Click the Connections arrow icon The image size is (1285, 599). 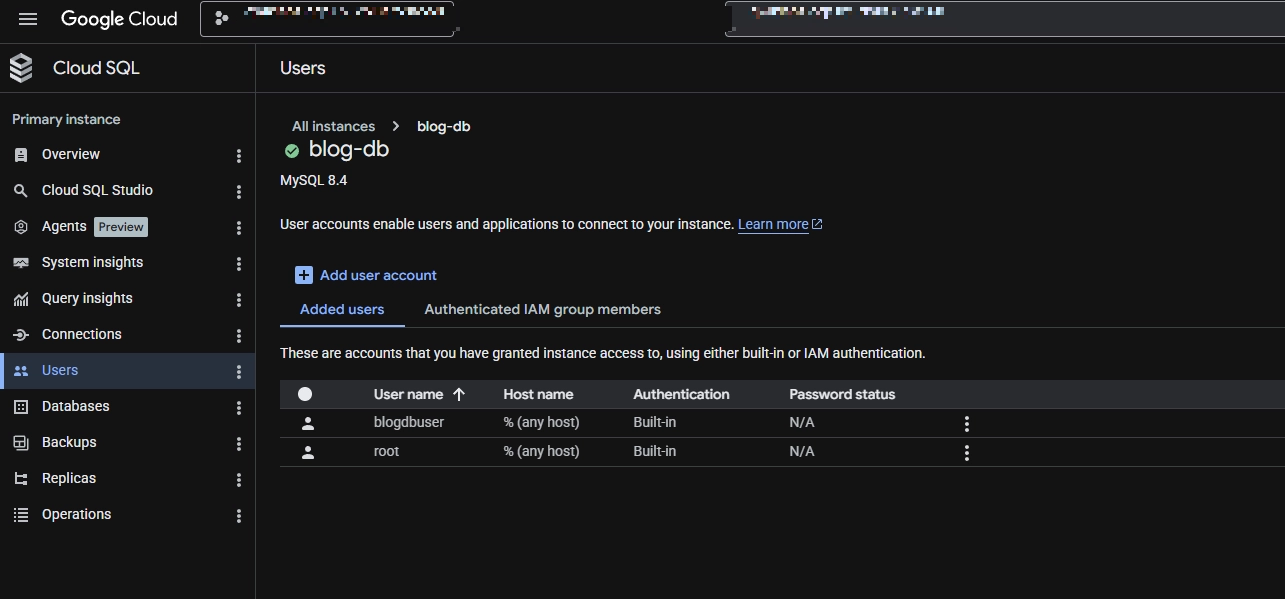pos(21,335)
